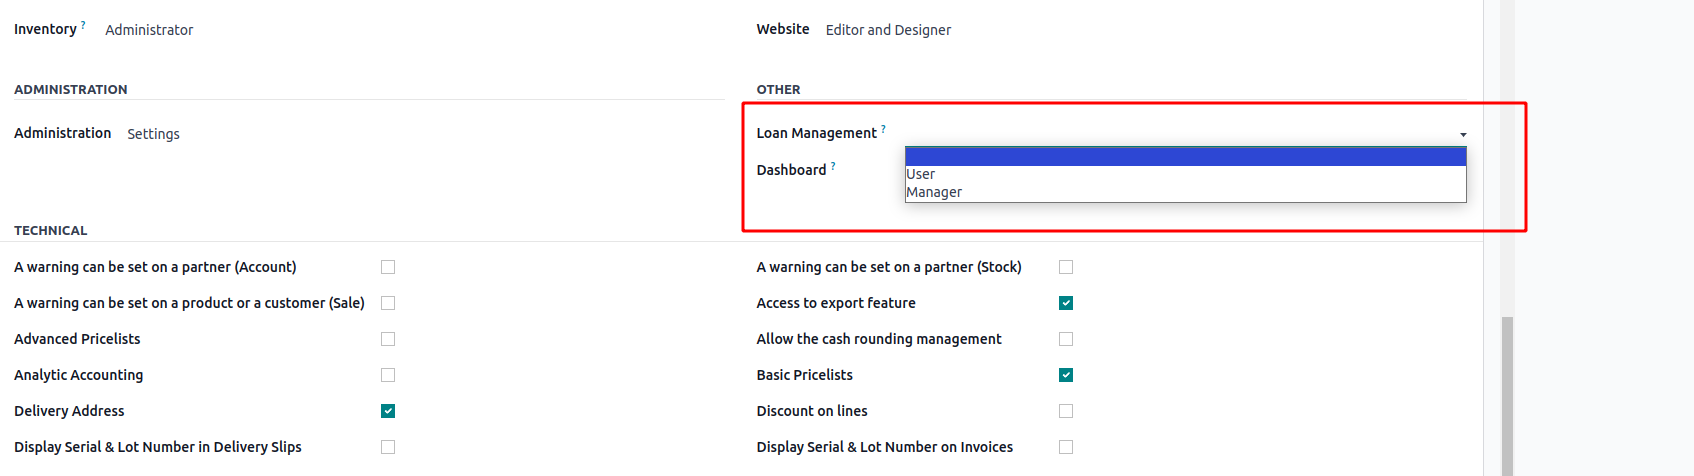The image size is (1694, 476).
Task: Open the Administration Settings selection field
Action: point(154,134)
